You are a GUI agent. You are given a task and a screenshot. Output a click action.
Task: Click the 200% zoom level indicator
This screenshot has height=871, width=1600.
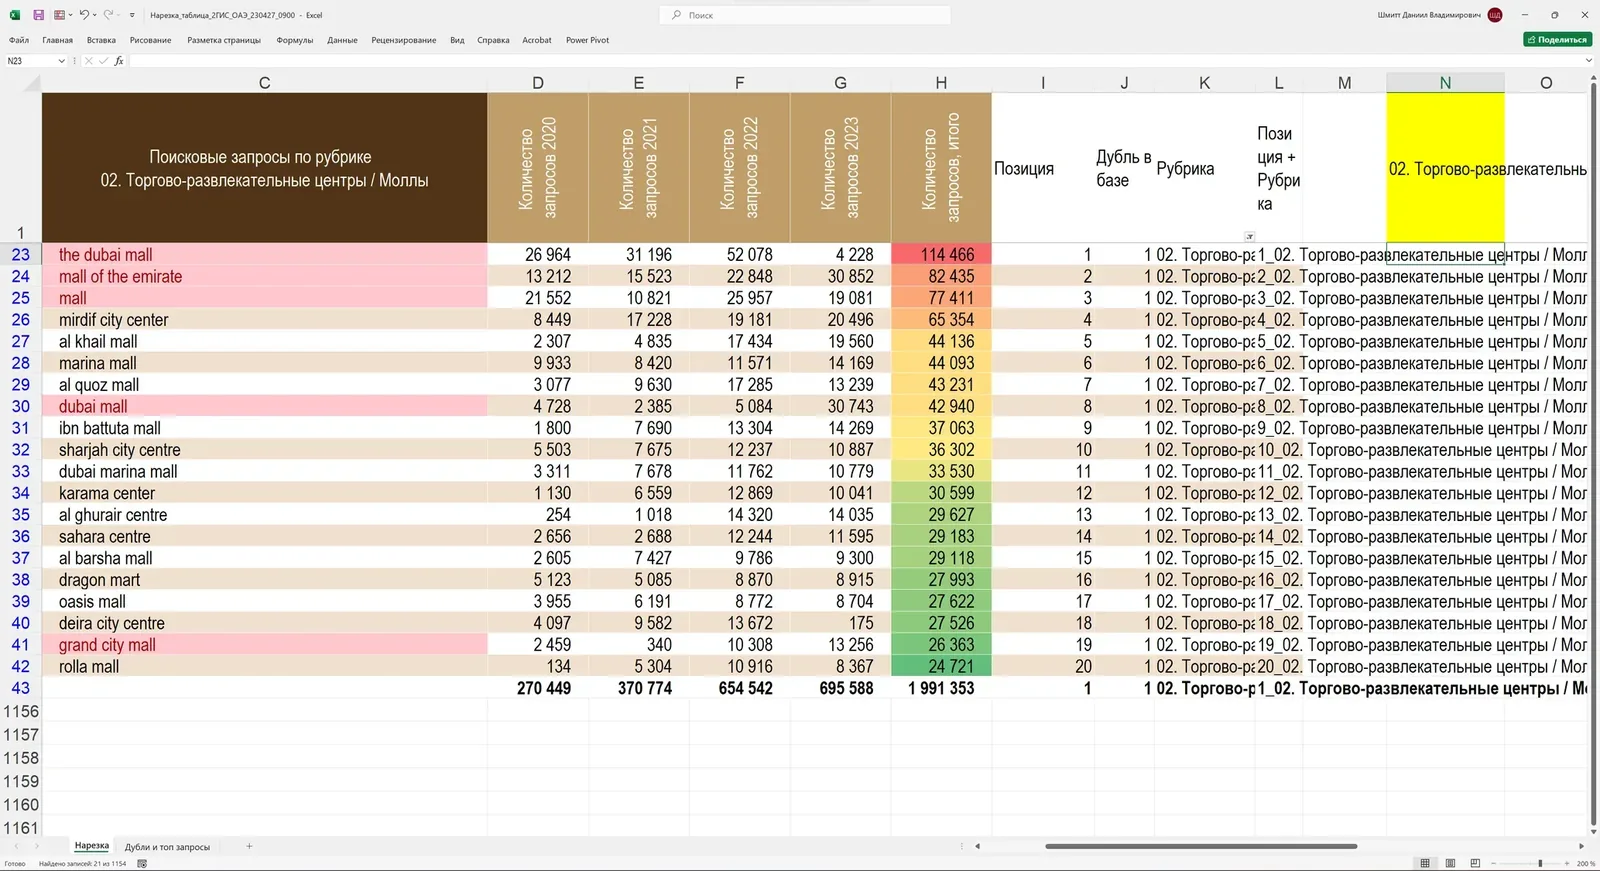pyautogui.click(x=1586, y=863)
